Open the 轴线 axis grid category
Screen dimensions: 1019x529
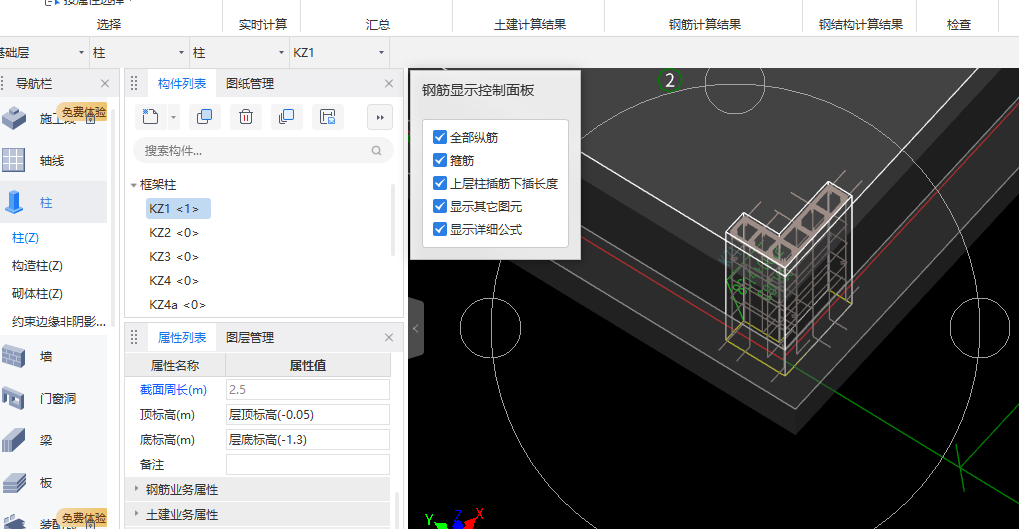[x=53, y=161]
